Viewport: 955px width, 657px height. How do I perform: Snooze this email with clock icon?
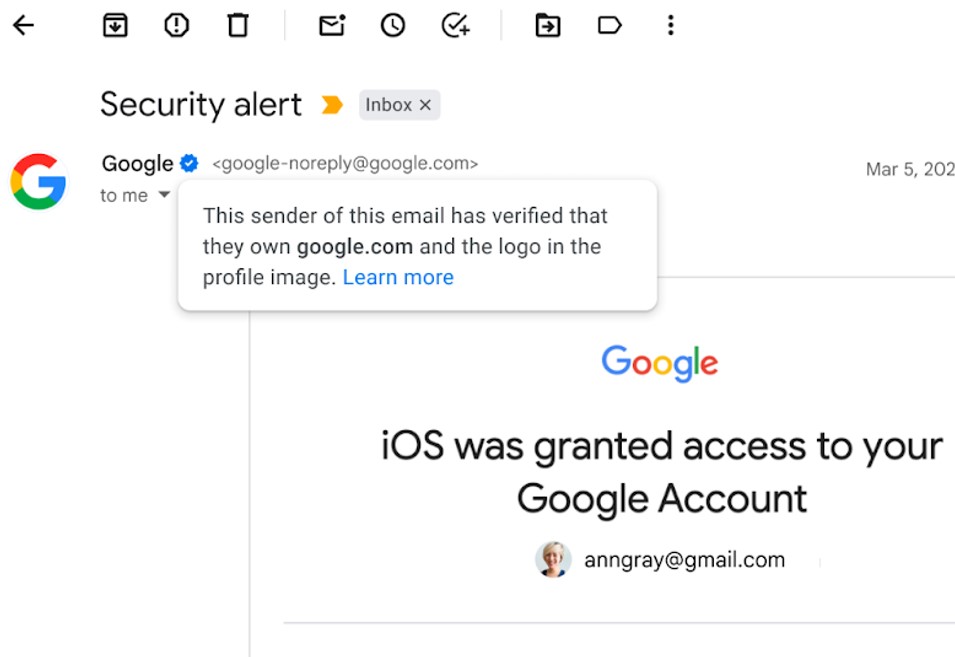click(393, 26)
